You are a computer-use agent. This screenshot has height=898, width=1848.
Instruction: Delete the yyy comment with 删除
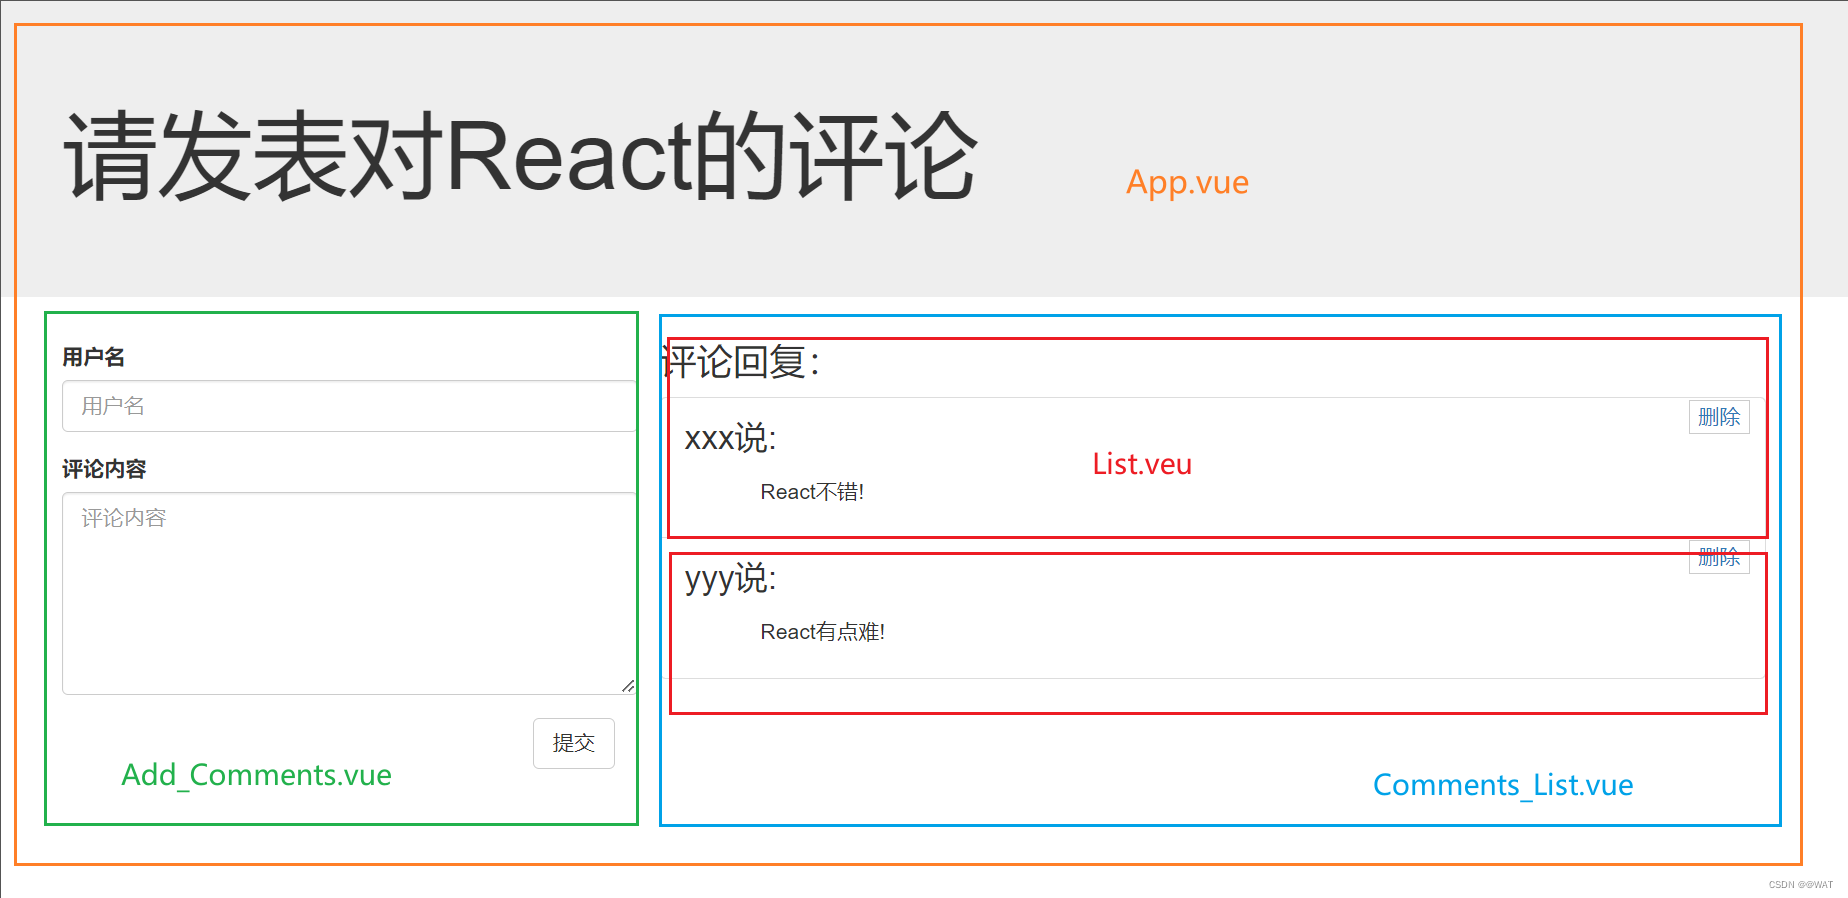pyautogui.click(x=1719, y=557)
